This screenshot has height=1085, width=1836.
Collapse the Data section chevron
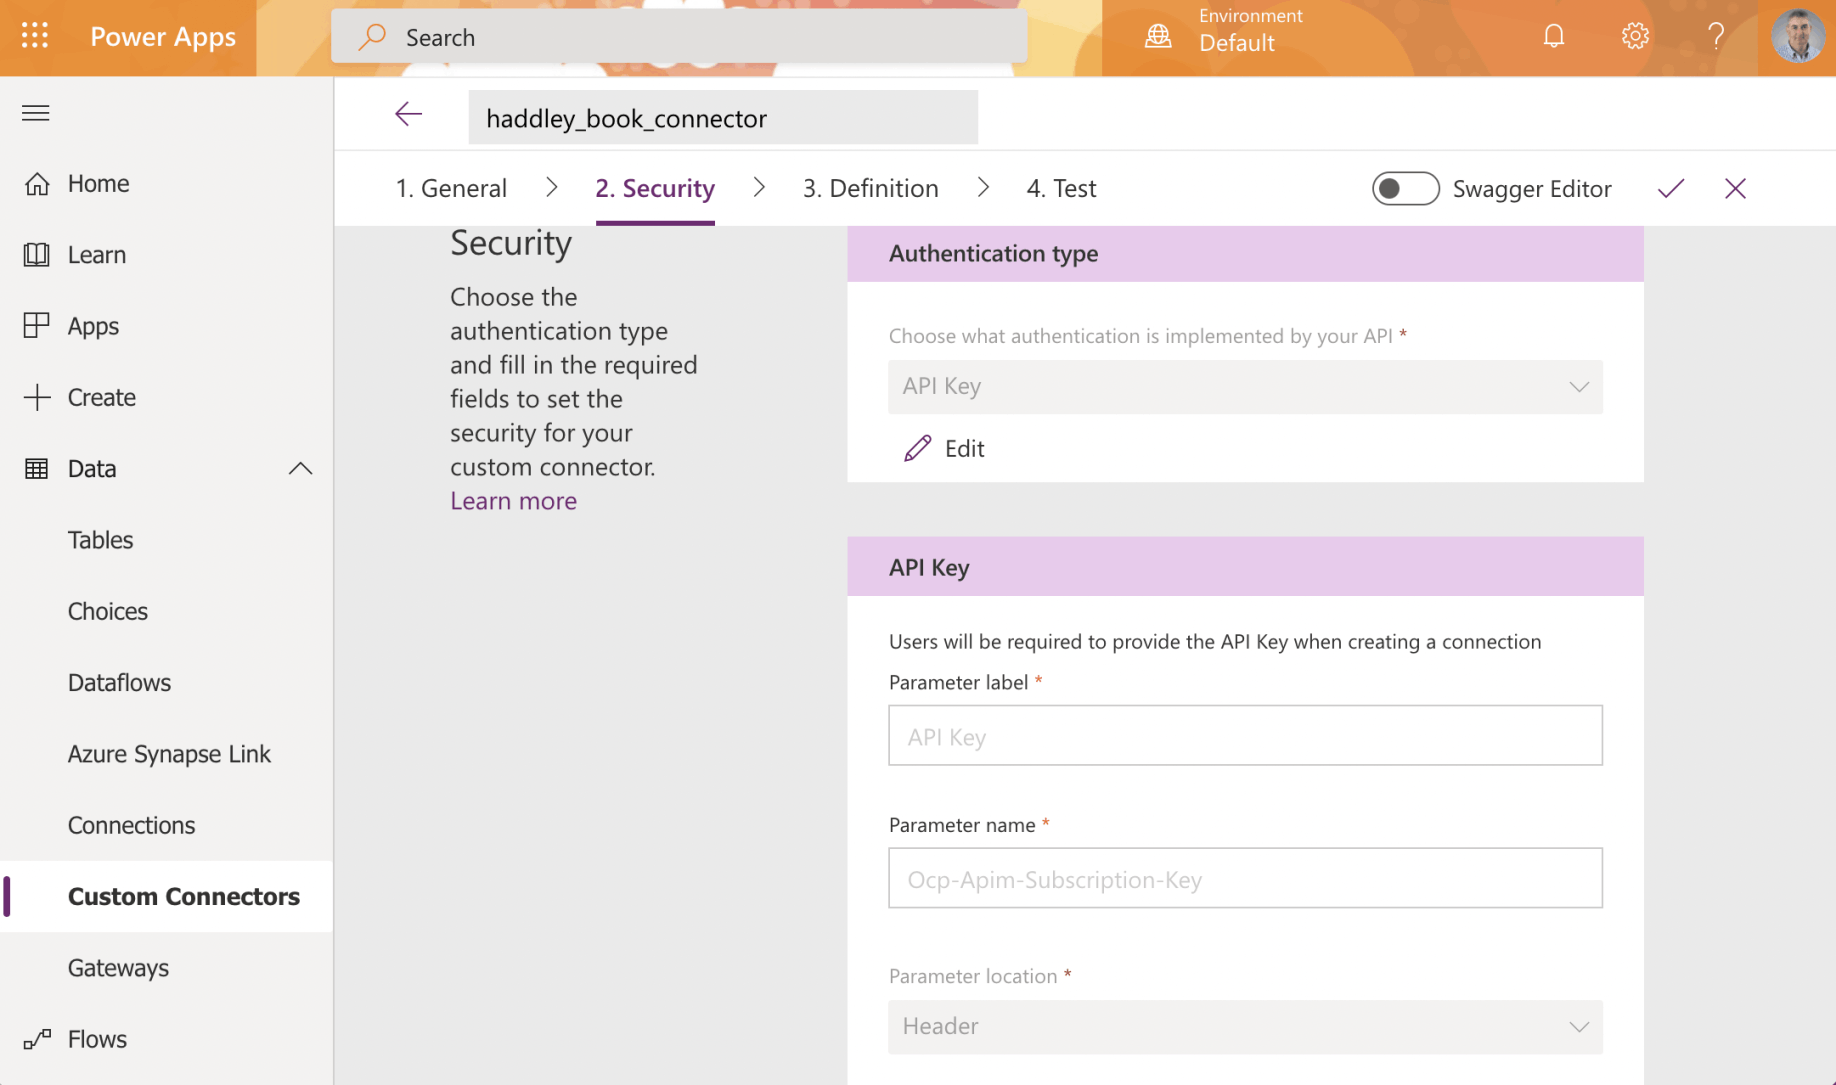[x=300, y=469]
